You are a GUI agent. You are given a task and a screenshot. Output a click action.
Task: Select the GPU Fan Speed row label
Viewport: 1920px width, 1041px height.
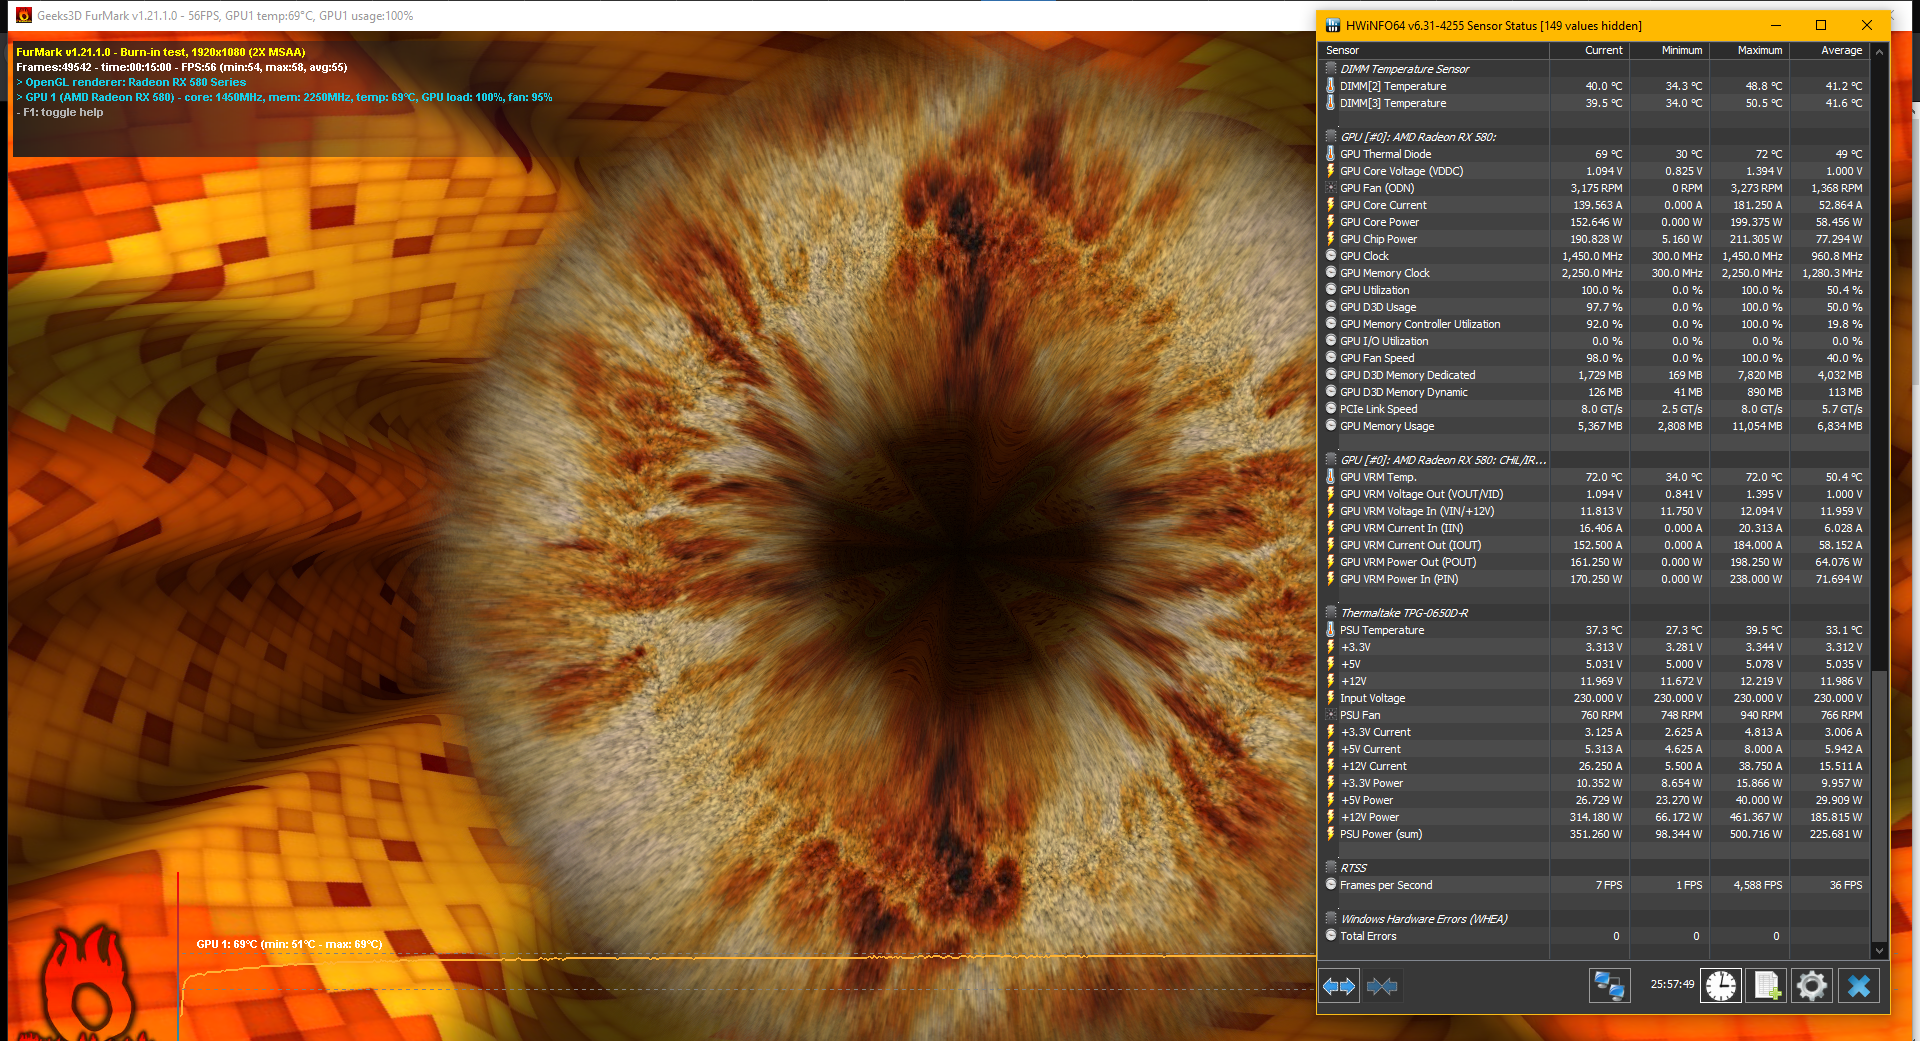pos(1377,358)
